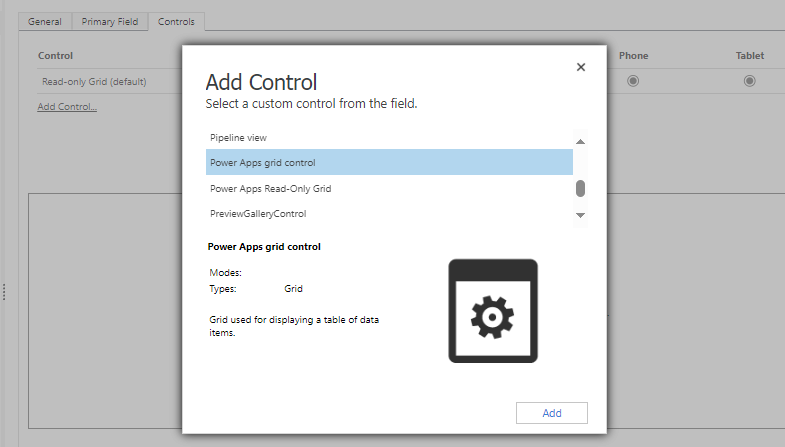785x447 pixels.
Task: Click the control list scrollbar thumb
Action: [x=580, y=188]
